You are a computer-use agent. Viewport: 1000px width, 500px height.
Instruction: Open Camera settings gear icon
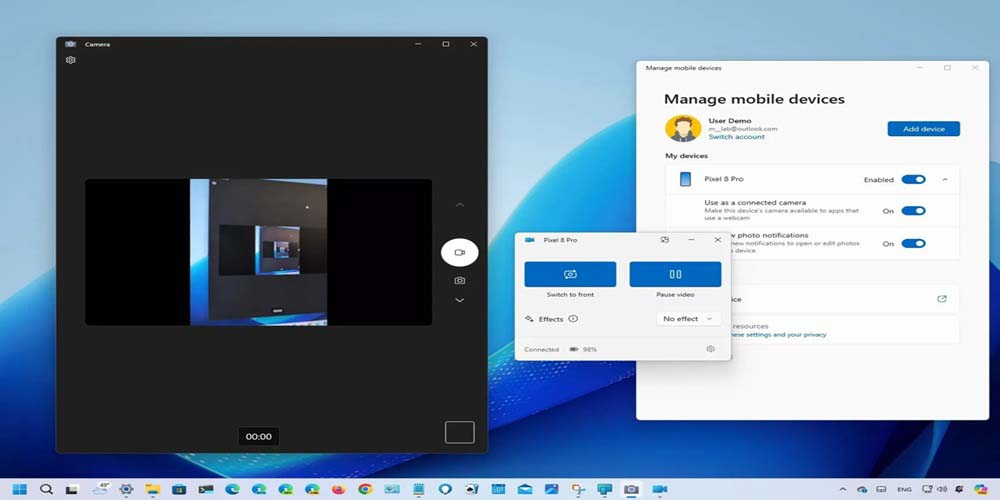pos(71,60)
